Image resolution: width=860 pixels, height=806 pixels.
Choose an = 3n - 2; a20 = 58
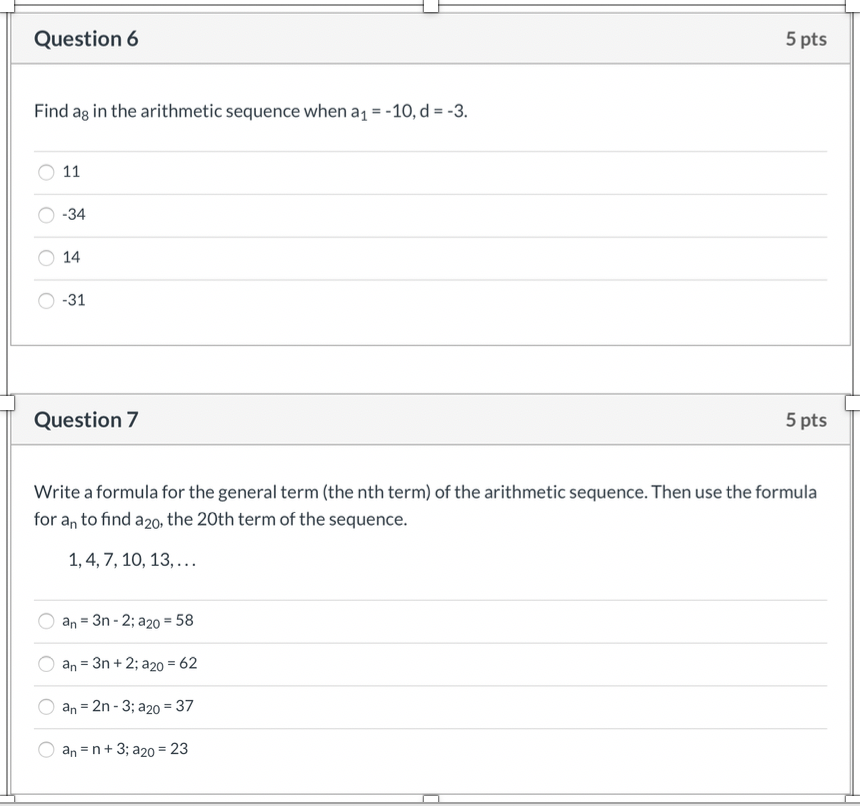(x=46, y=621)
